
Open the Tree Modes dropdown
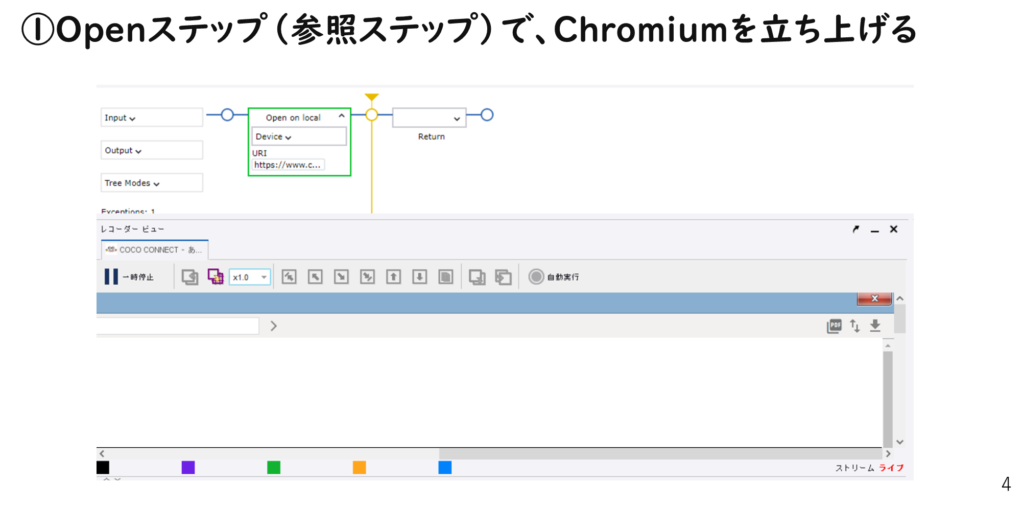(x=151, y=183)
